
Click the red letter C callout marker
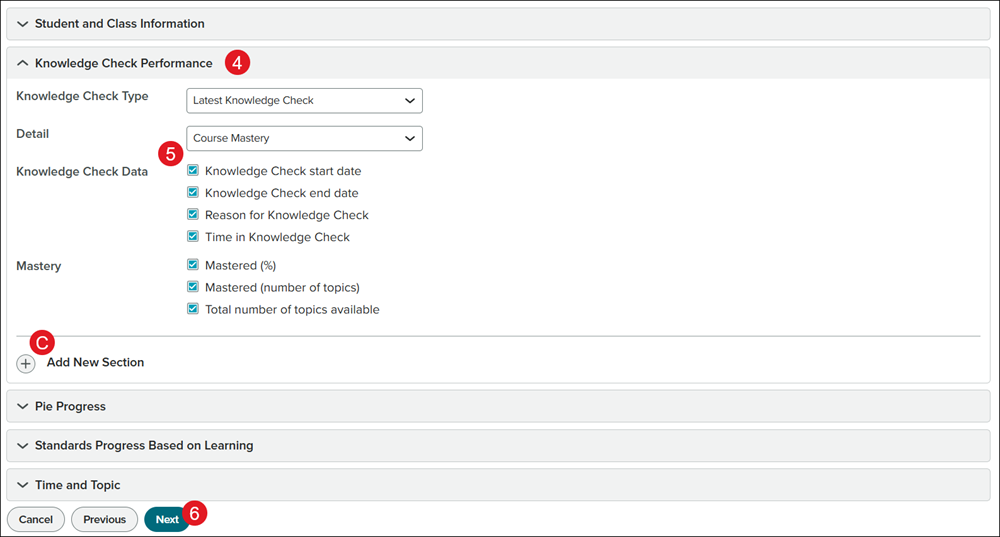coord(41,341)
